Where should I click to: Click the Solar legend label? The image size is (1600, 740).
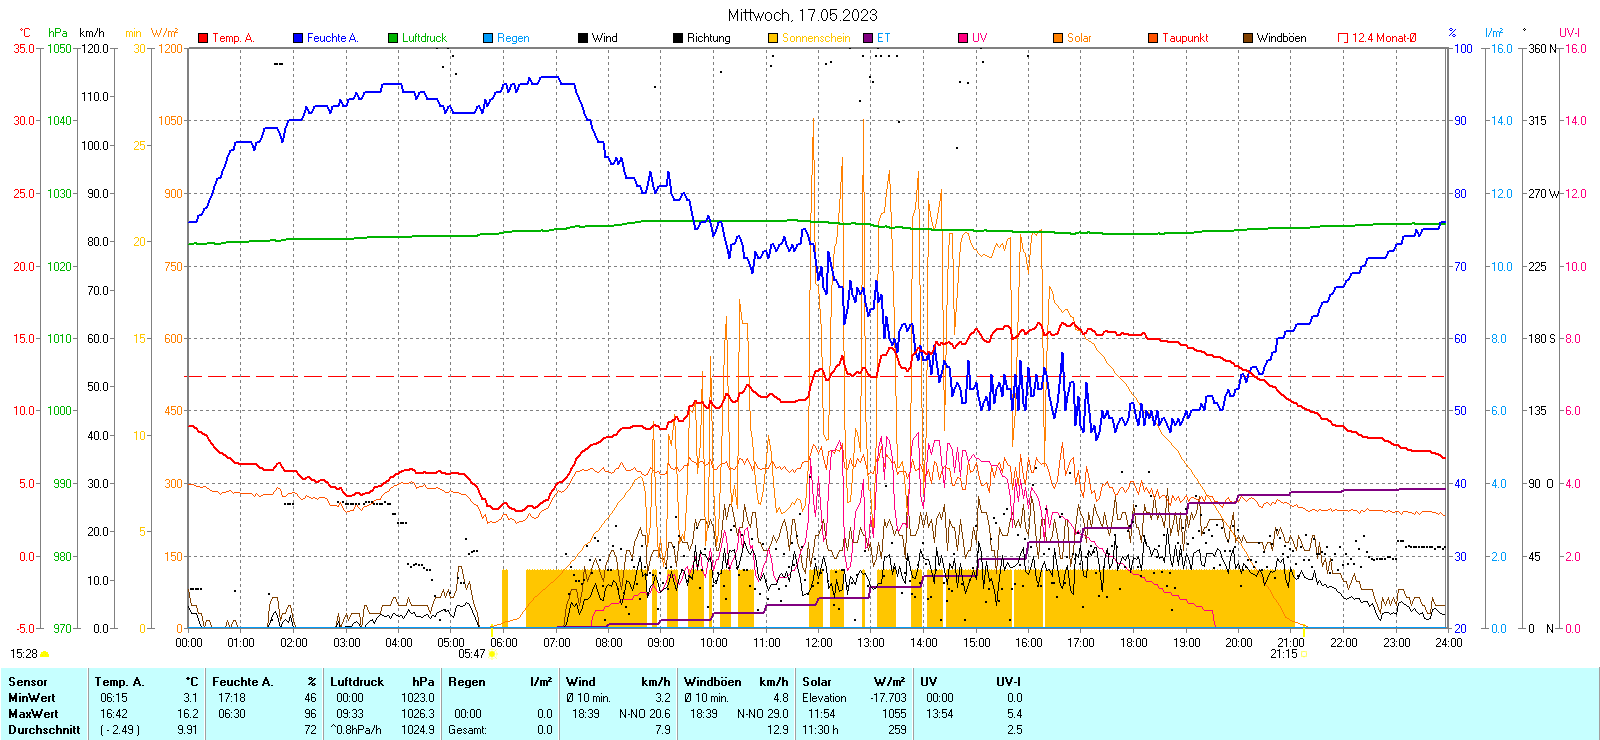[1079, 38]
